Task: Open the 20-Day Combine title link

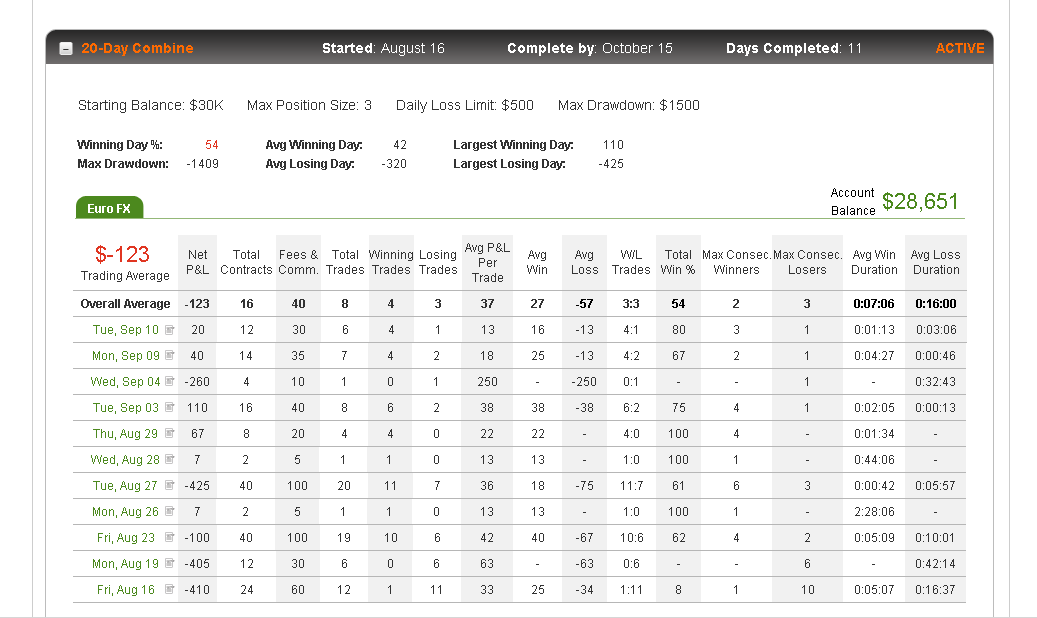Action: click(137, 48)
